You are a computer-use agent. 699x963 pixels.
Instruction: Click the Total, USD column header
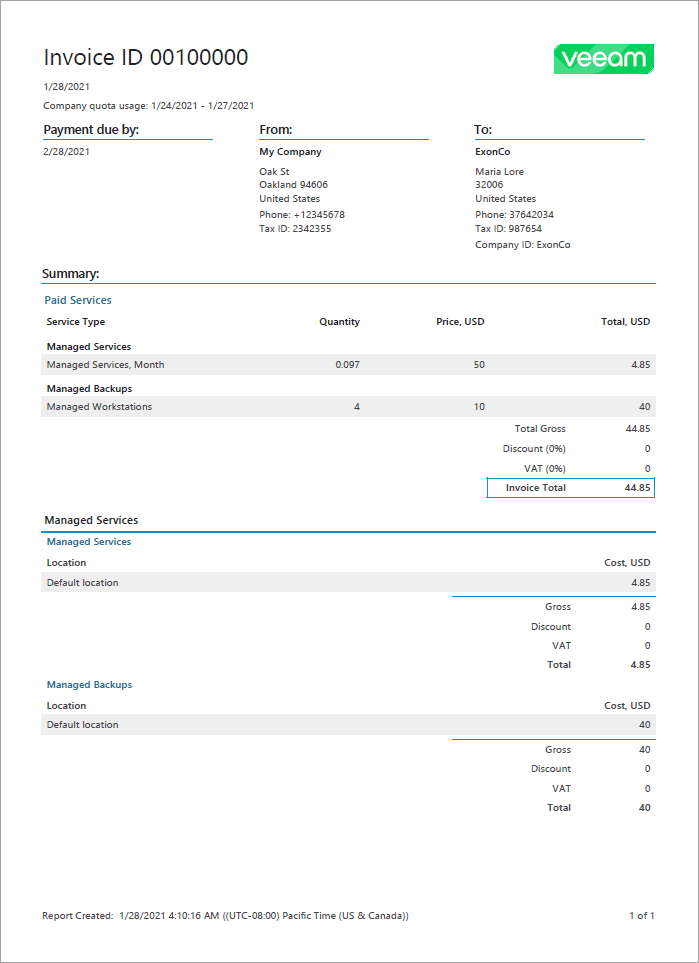click(625, 322)
